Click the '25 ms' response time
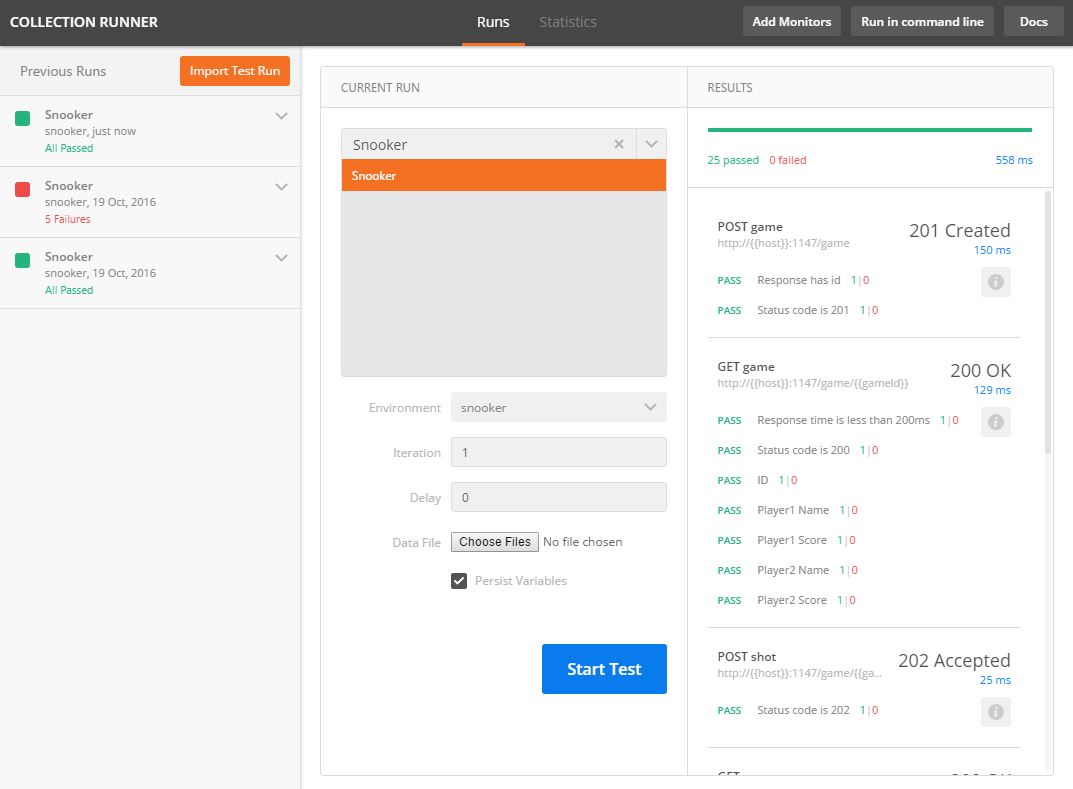Viewport: 1073px width, 789px height. (x=995, y=680)
